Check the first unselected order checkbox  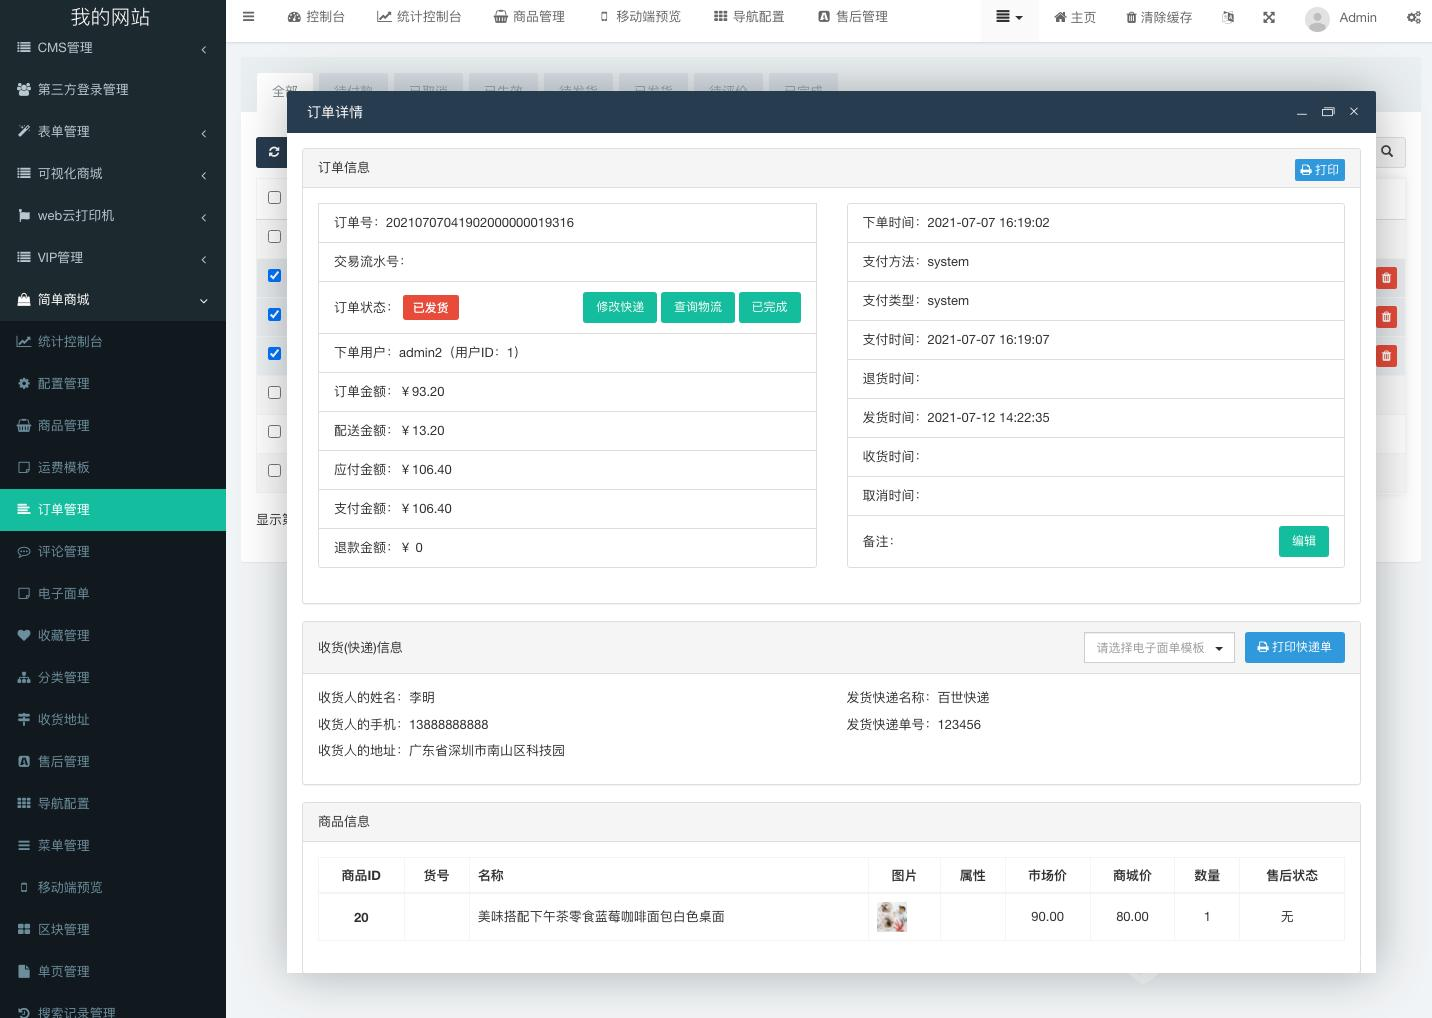click(x=274, y=197)
